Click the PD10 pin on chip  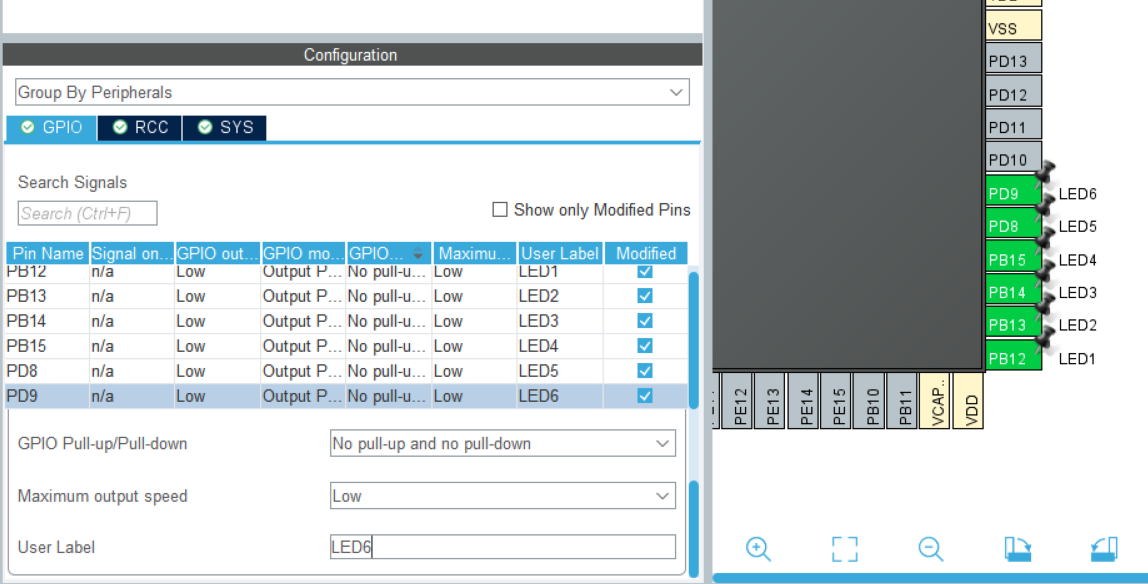(x=1013, y=158)
